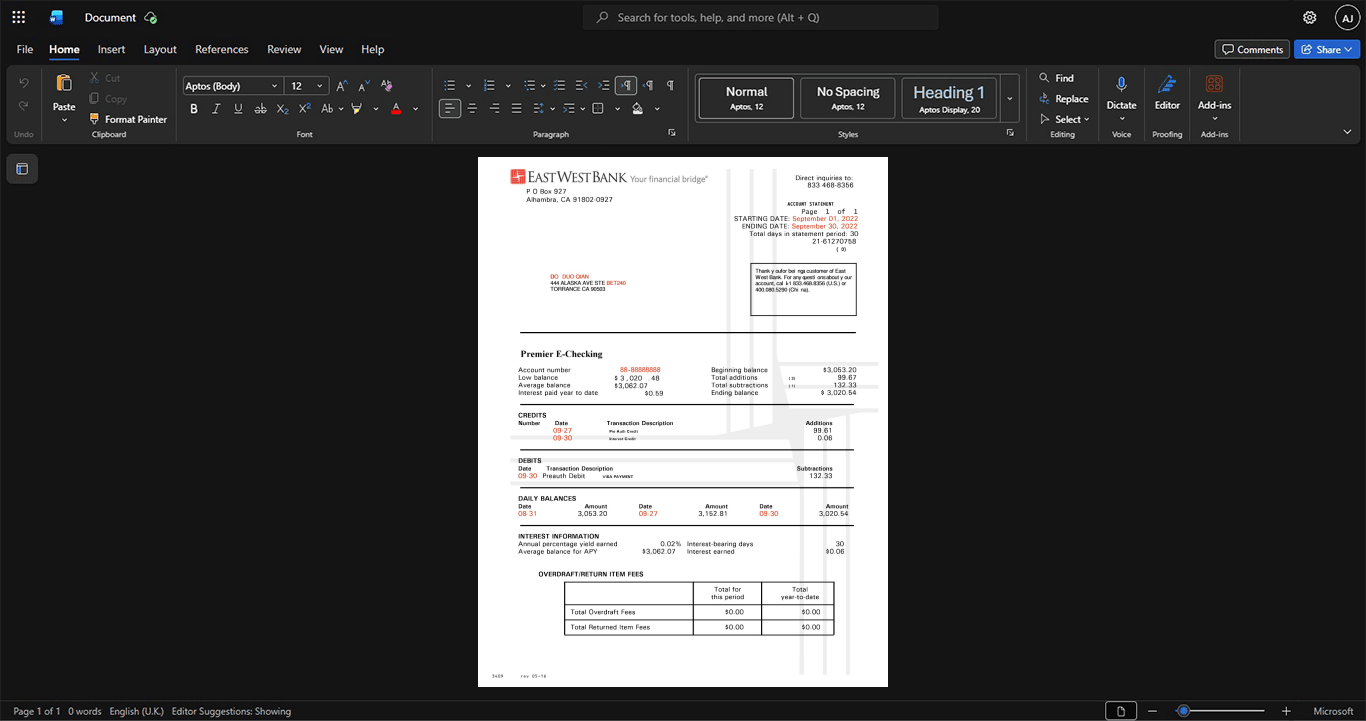
Task: Start a numbered list
Action: [x=489, y=86]
